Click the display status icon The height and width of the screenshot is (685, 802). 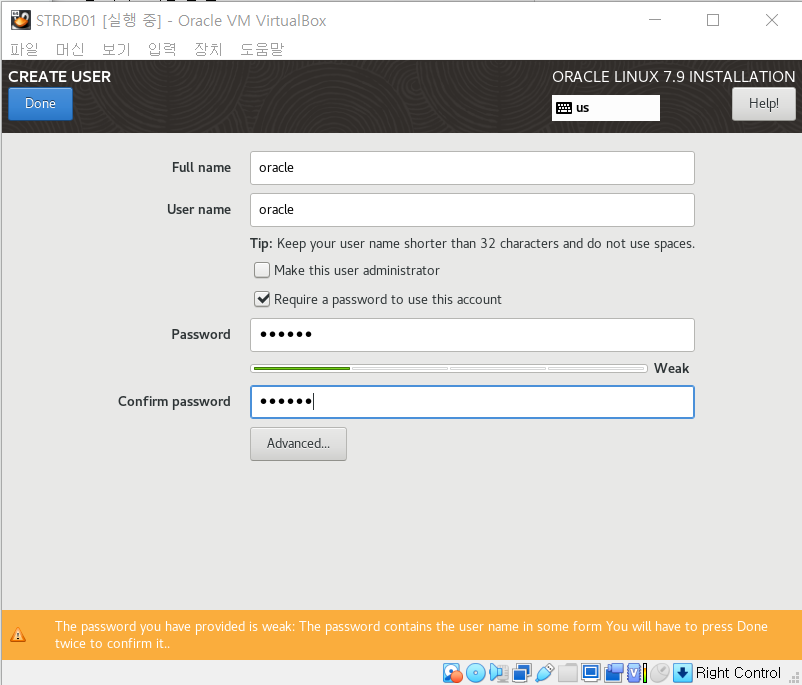591,673
